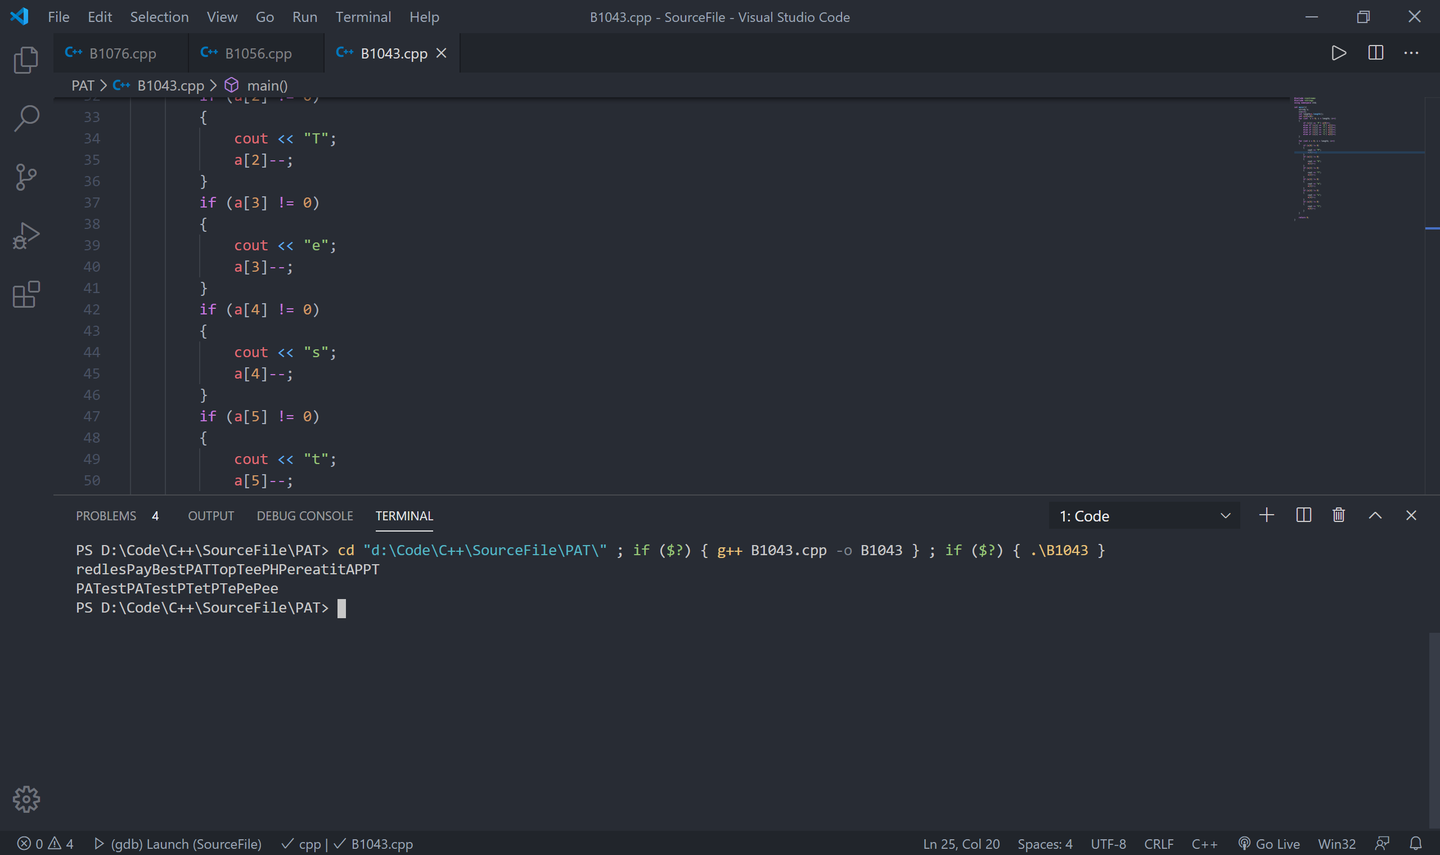Change the CRLF end of line sequence
This screenshot has width=1440, height=855.
click(1159, 844)
